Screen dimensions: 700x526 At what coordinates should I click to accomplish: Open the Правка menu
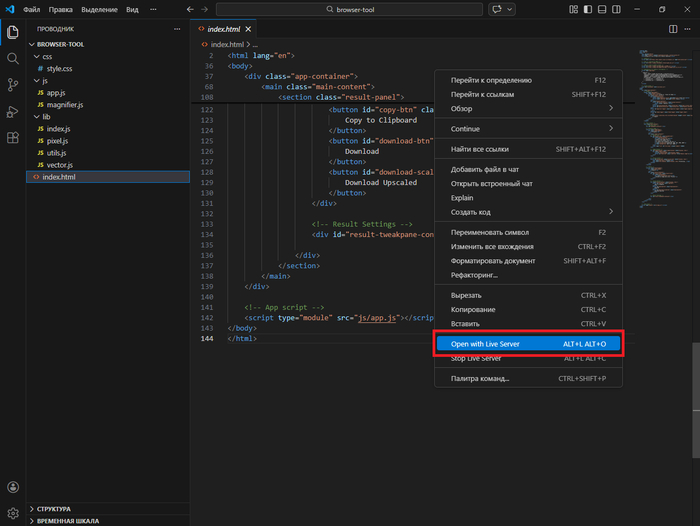pyautogui.click(x=60, y=9)
